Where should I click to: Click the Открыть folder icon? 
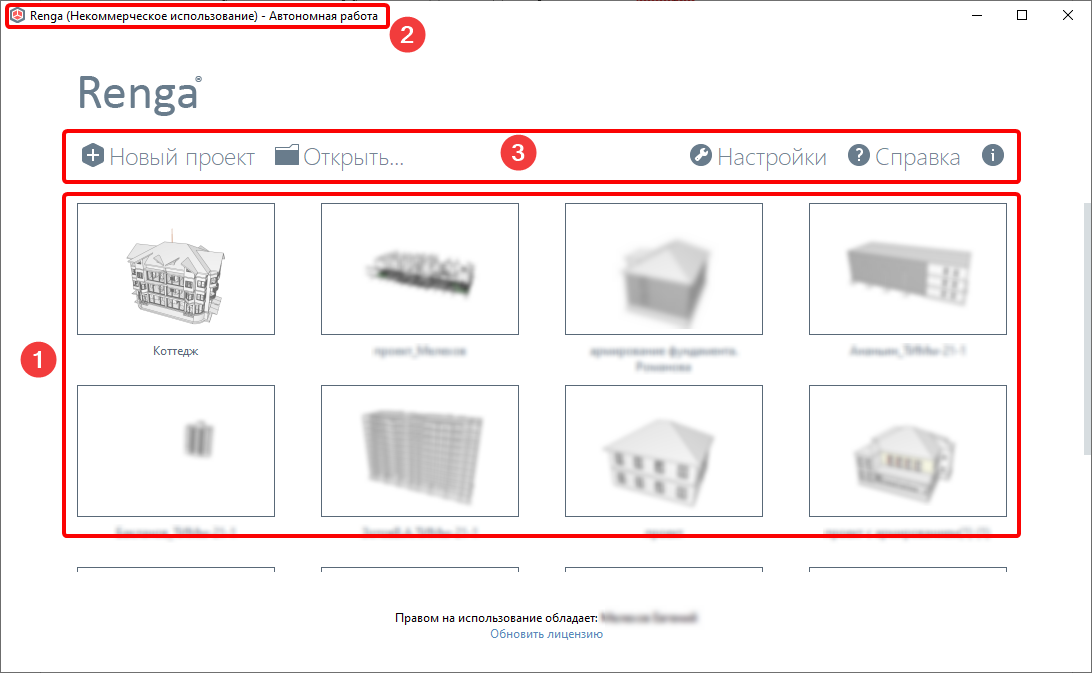tap(286, 155)
